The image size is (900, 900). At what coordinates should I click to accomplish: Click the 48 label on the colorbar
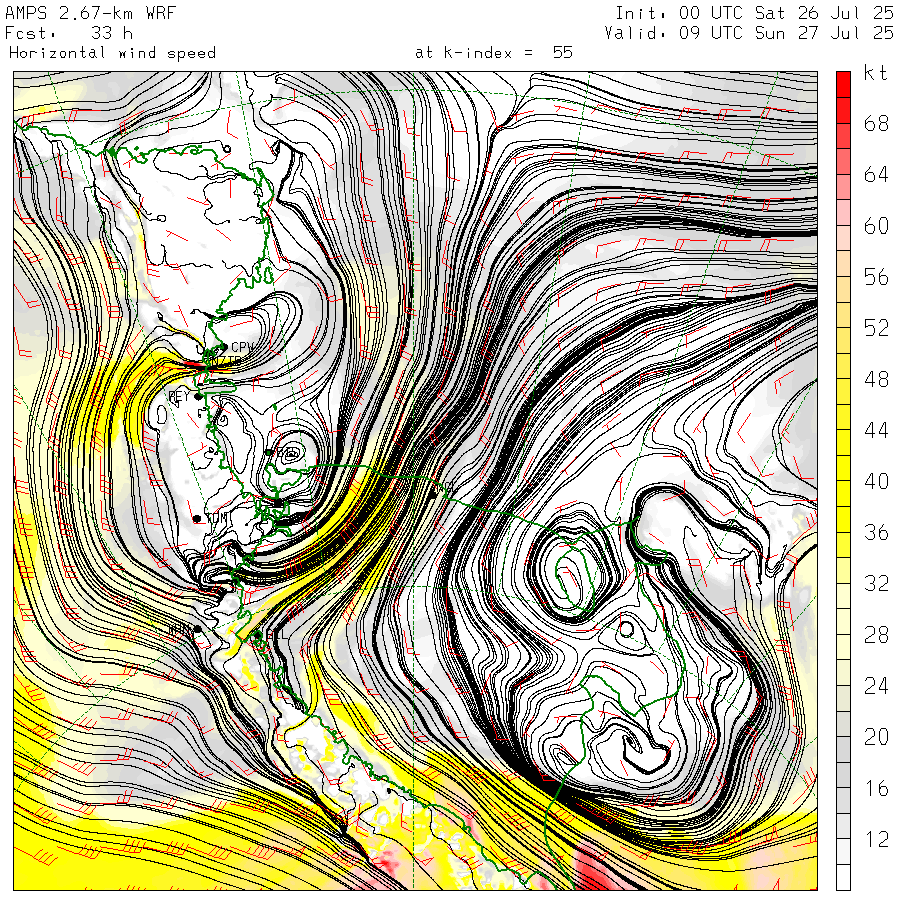click(876, 379)
